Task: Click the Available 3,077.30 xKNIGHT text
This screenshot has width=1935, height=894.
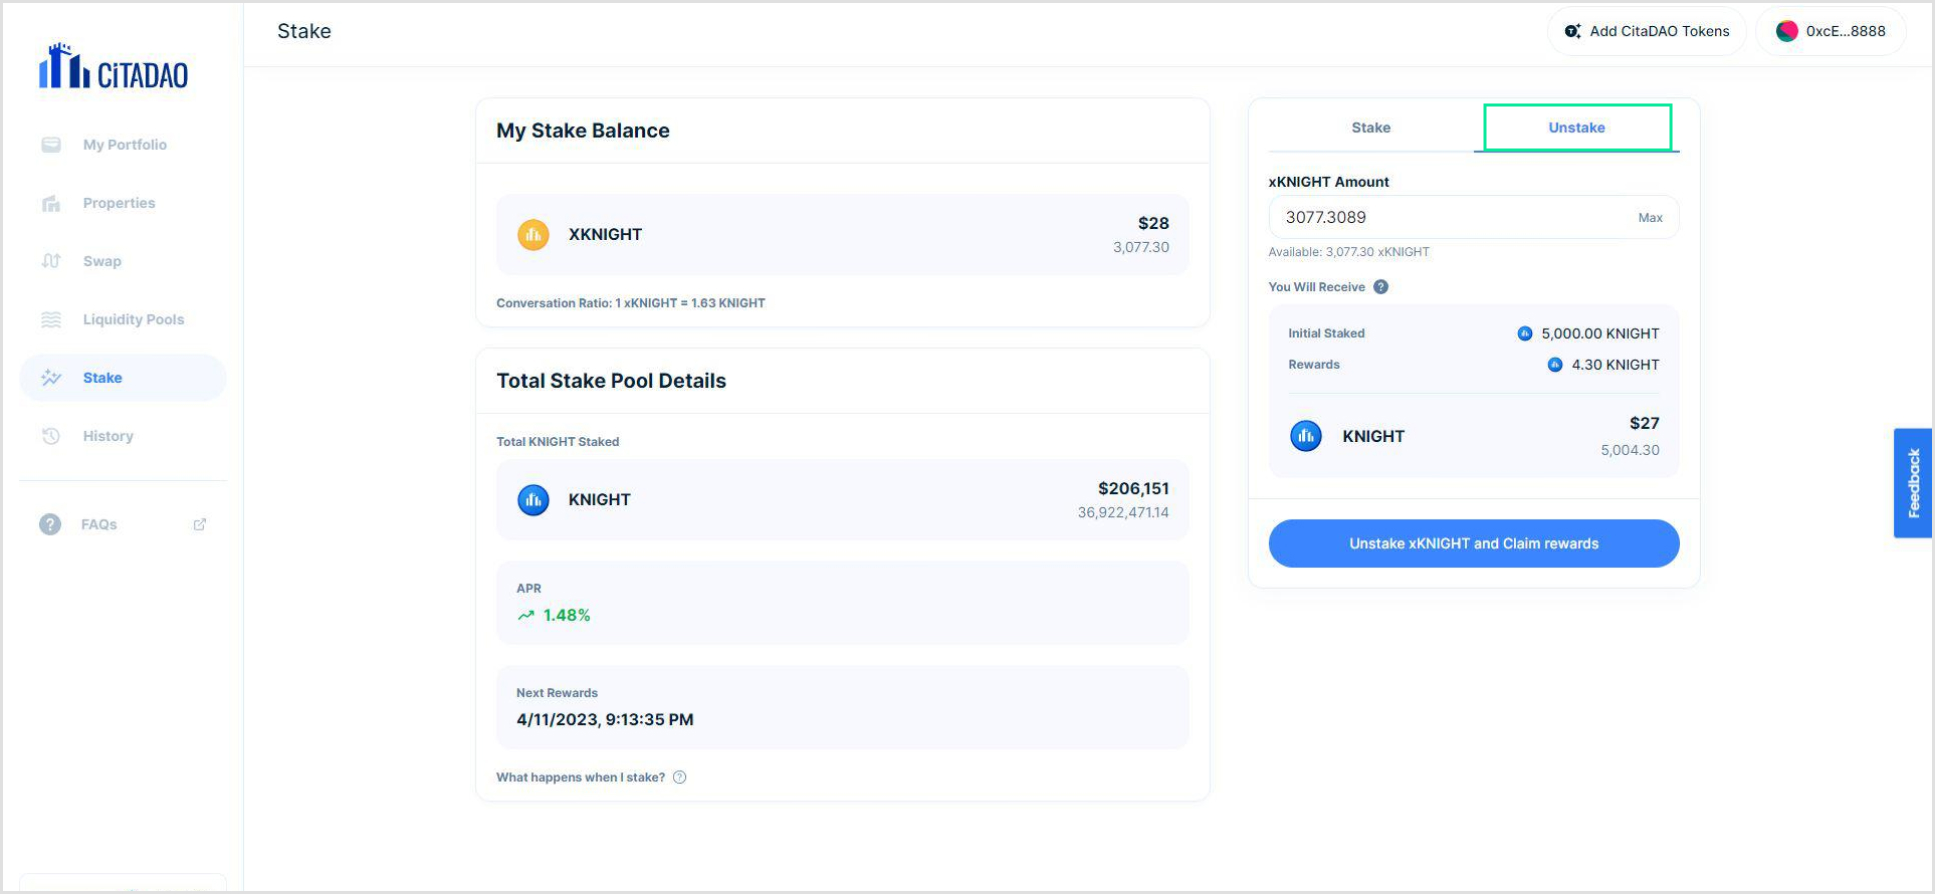Action: pyautogui.click(x=1349, y=252)
